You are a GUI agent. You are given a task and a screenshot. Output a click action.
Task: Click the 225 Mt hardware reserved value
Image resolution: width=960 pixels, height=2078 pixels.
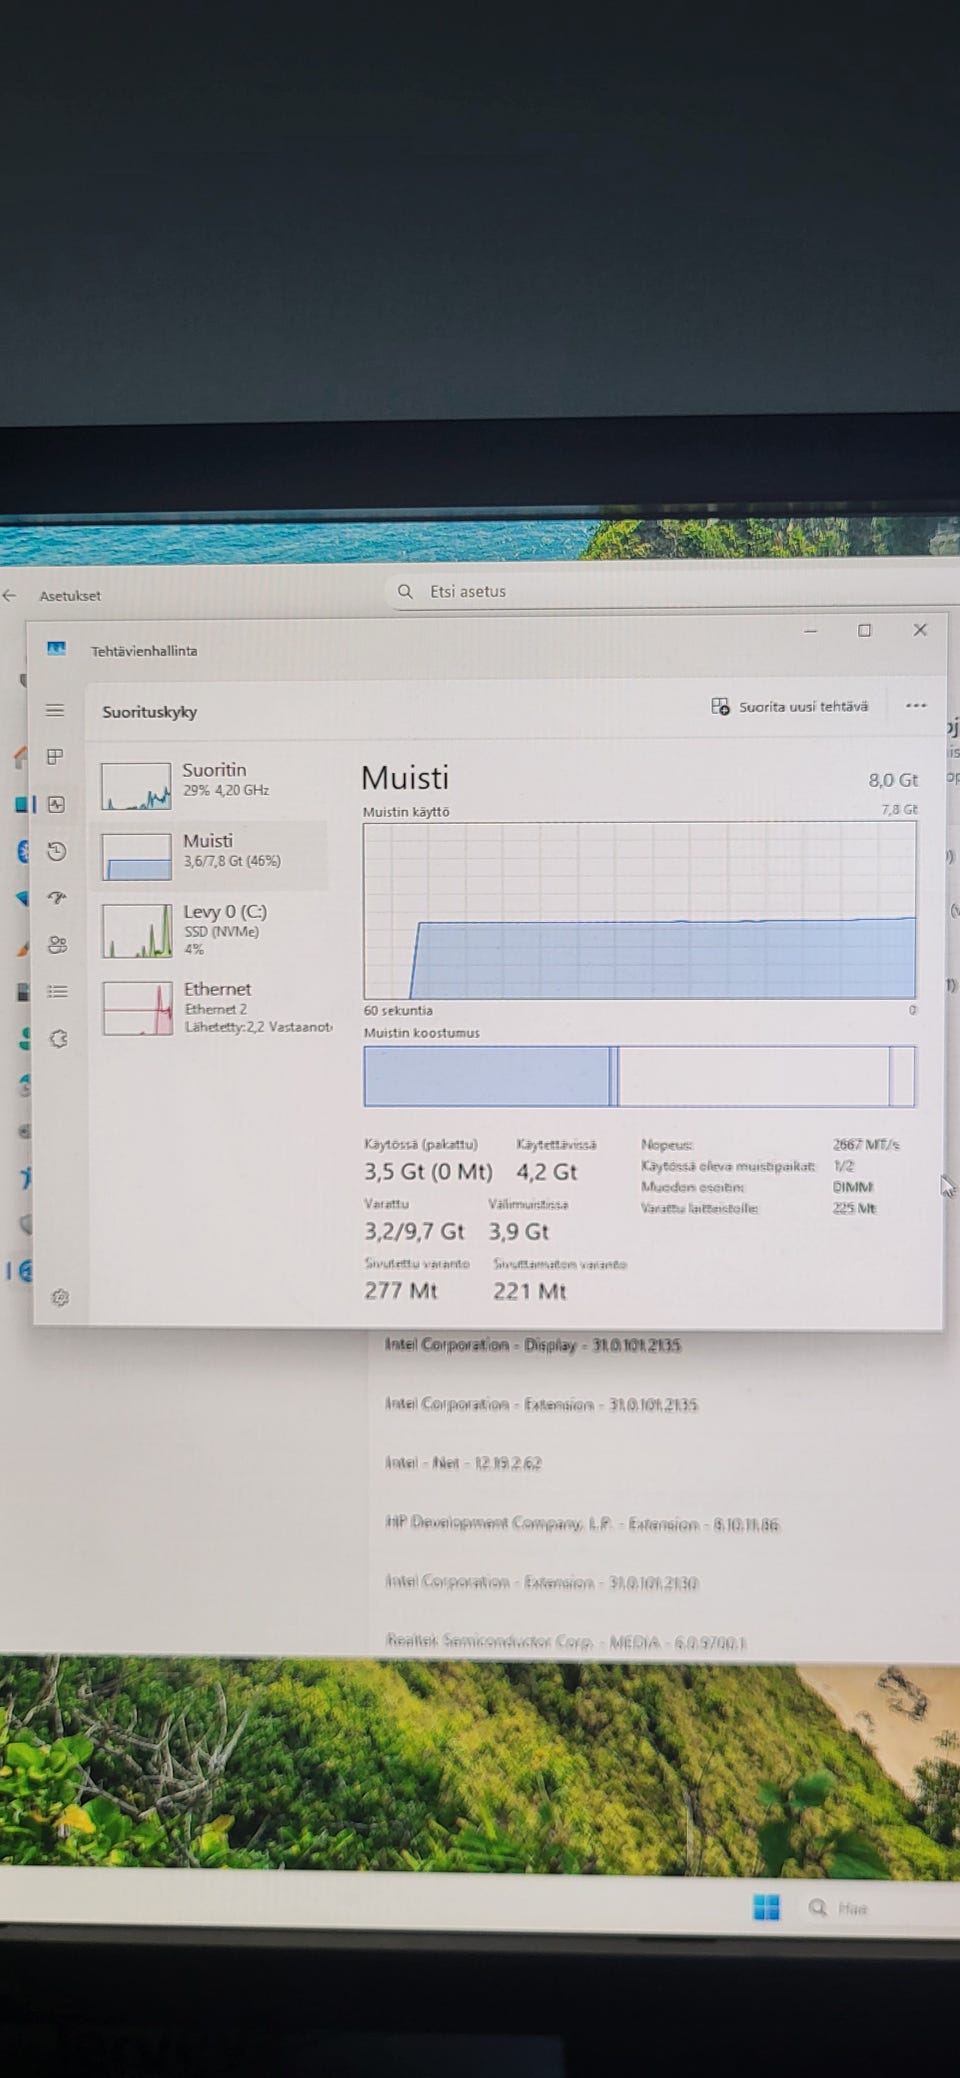coord(854,1208)
